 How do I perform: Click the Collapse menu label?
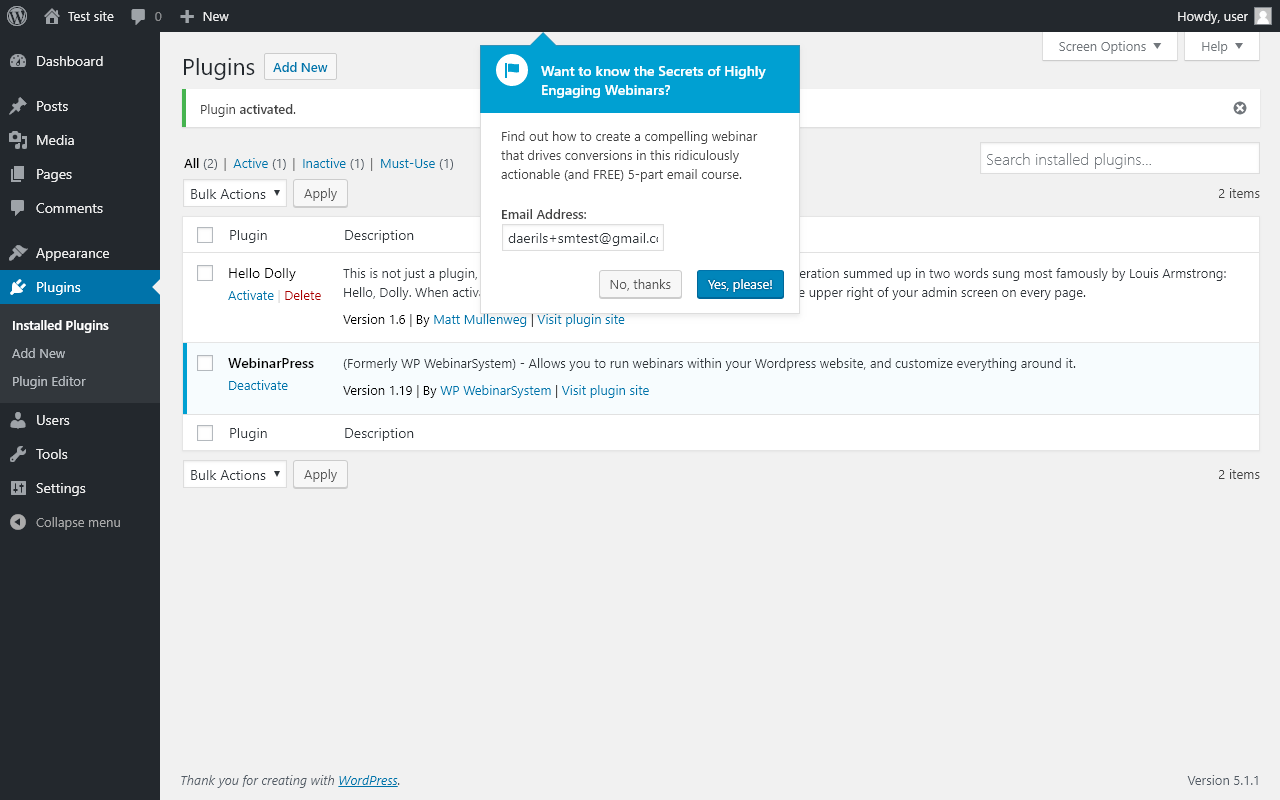point(78,522)
